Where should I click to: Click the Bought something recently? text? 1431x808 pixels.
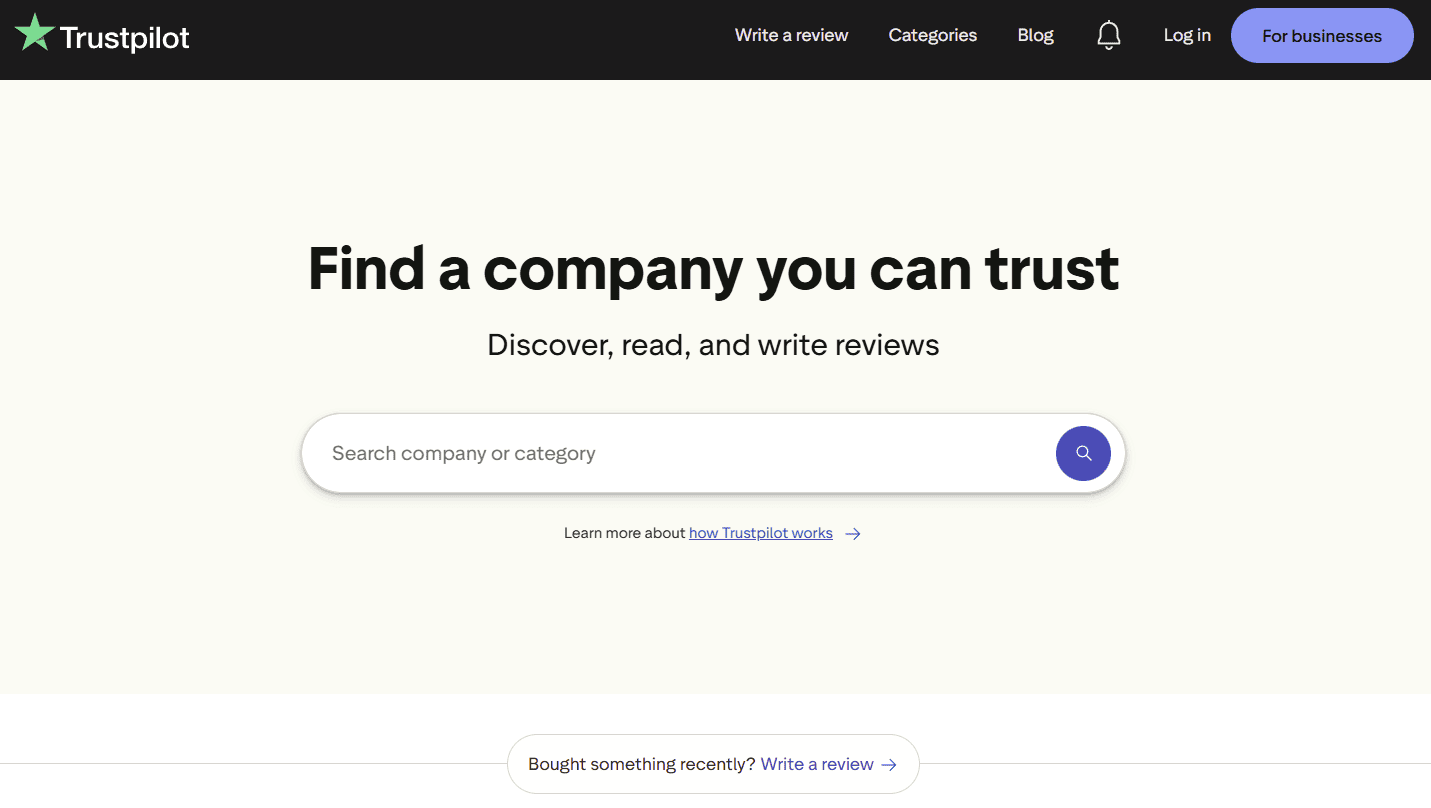(642, 764)
